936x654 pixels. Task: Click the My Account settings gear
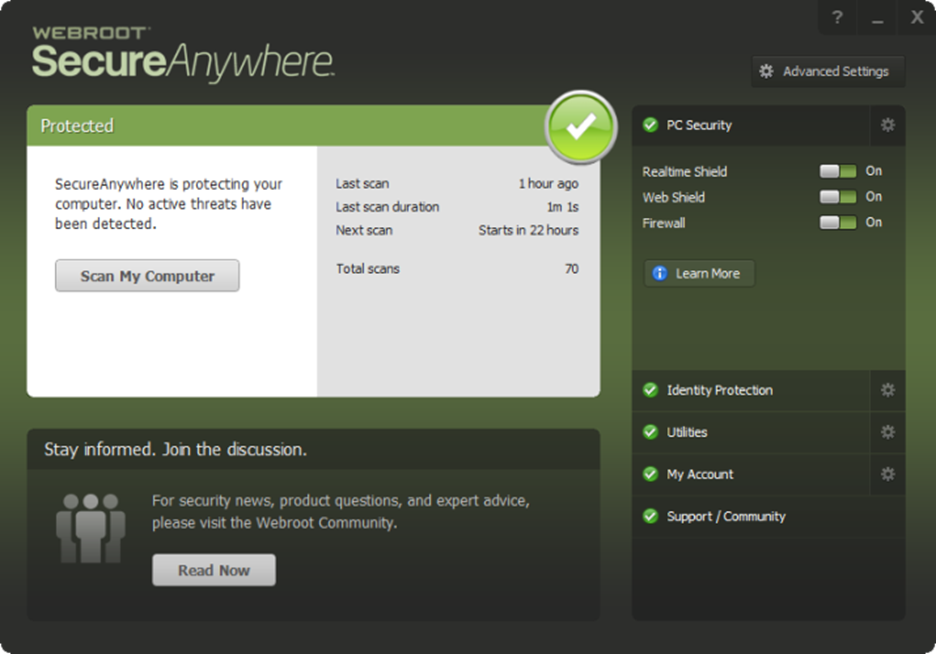pos(887,474)
